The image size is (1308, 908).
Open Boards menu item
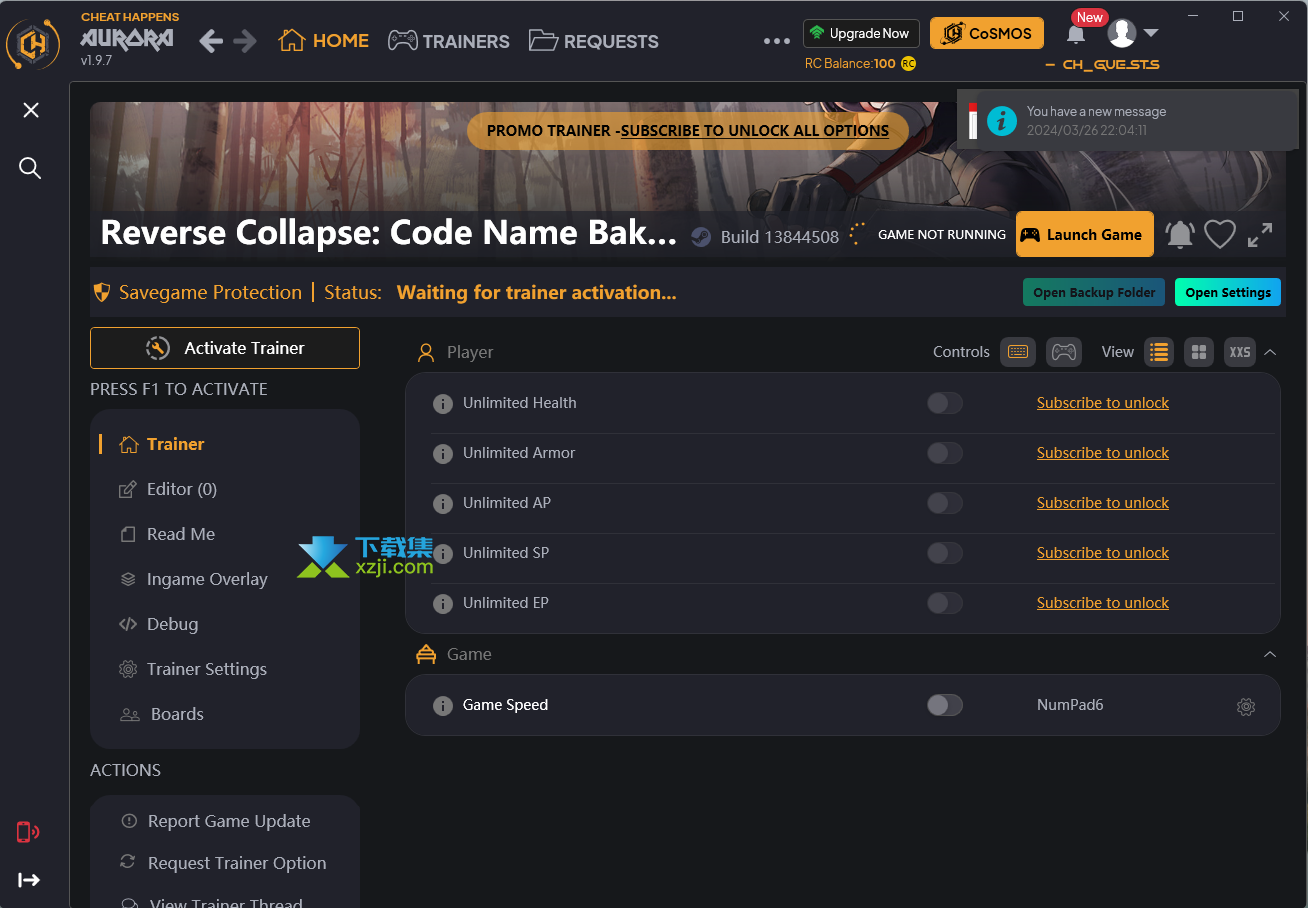(162, 714)
